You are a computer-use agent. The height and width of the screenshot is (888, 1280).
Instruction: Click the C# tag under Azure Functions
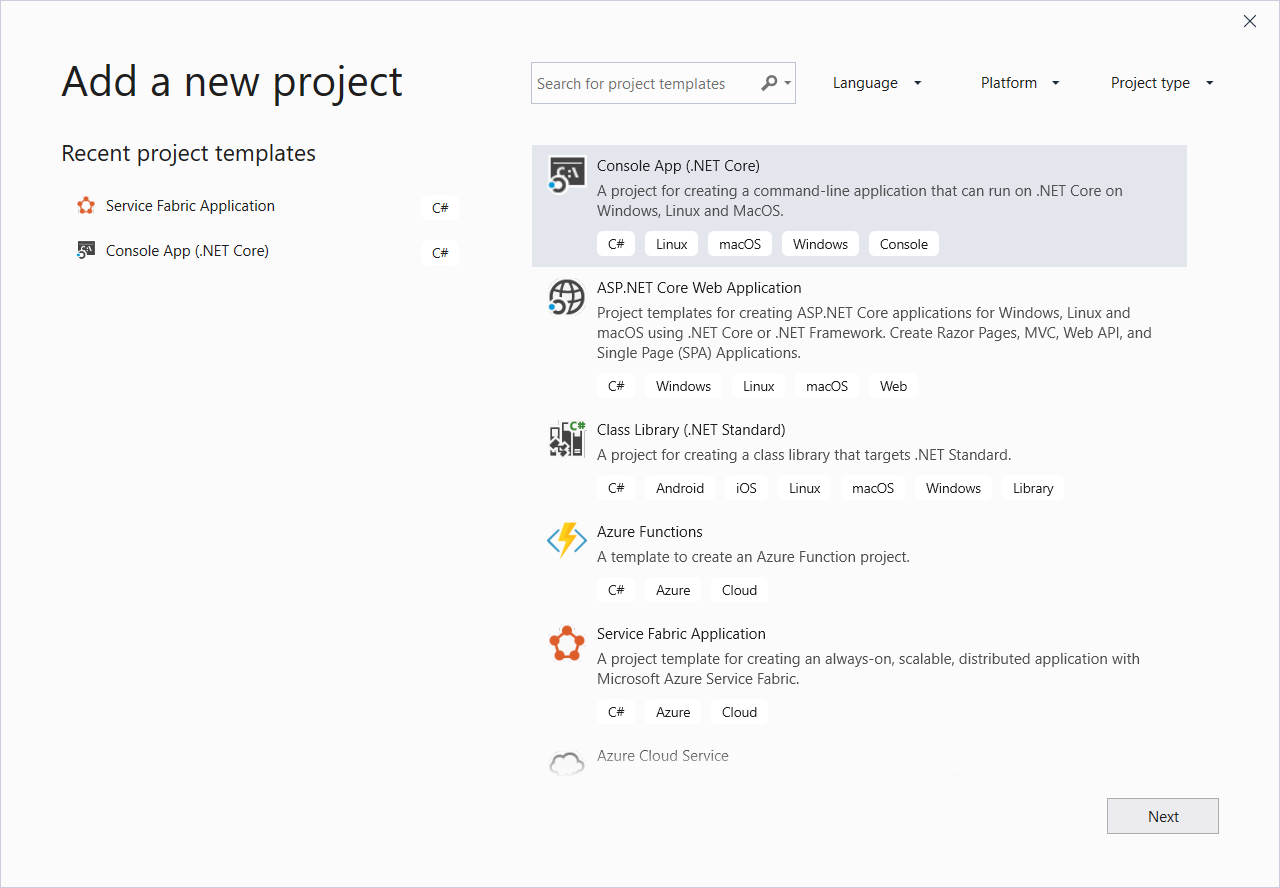click(616, 590)
